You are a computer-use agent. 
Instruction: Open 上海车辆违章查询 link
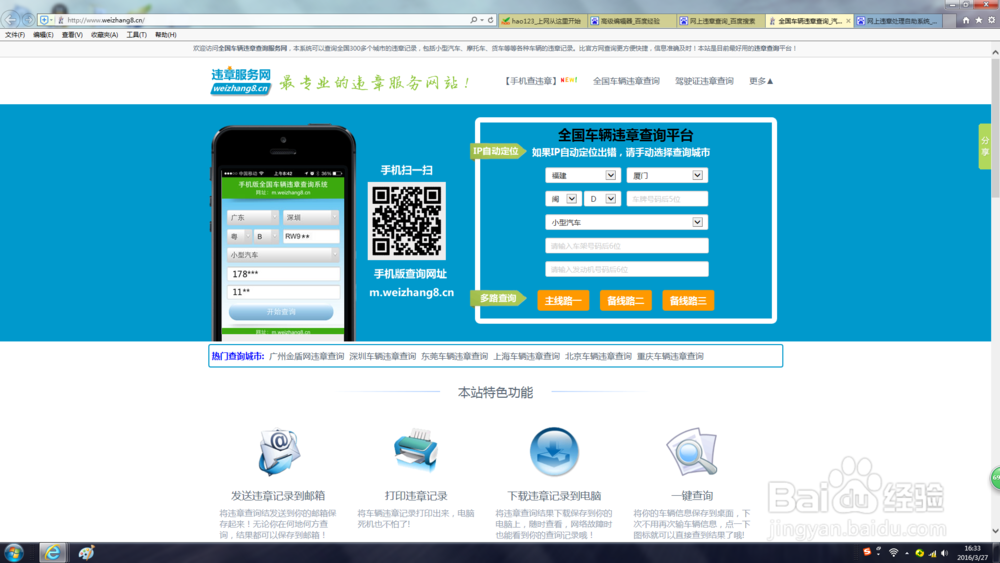pyautogui.click(x=527, y=356)
